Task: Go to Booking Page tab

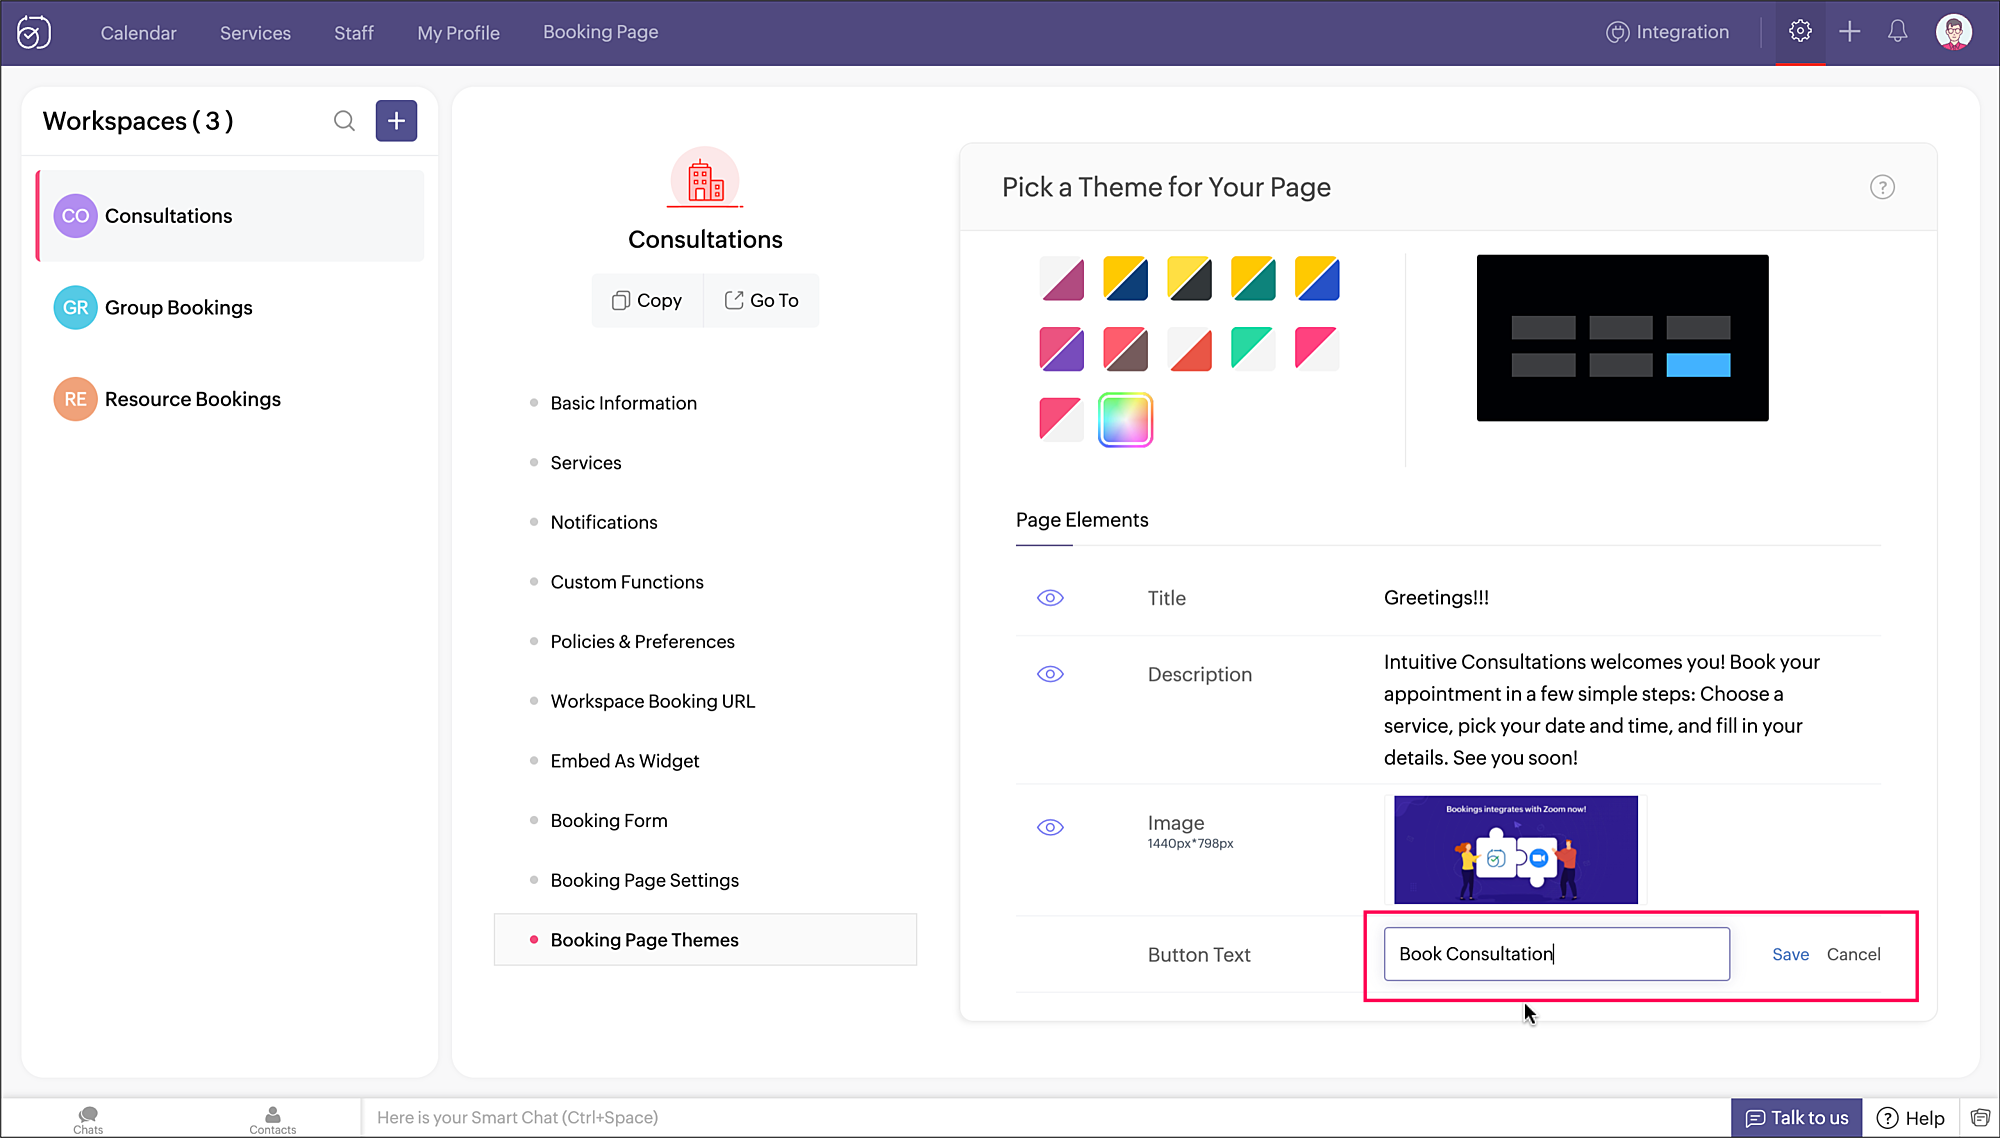Action: tap(600, 32)
